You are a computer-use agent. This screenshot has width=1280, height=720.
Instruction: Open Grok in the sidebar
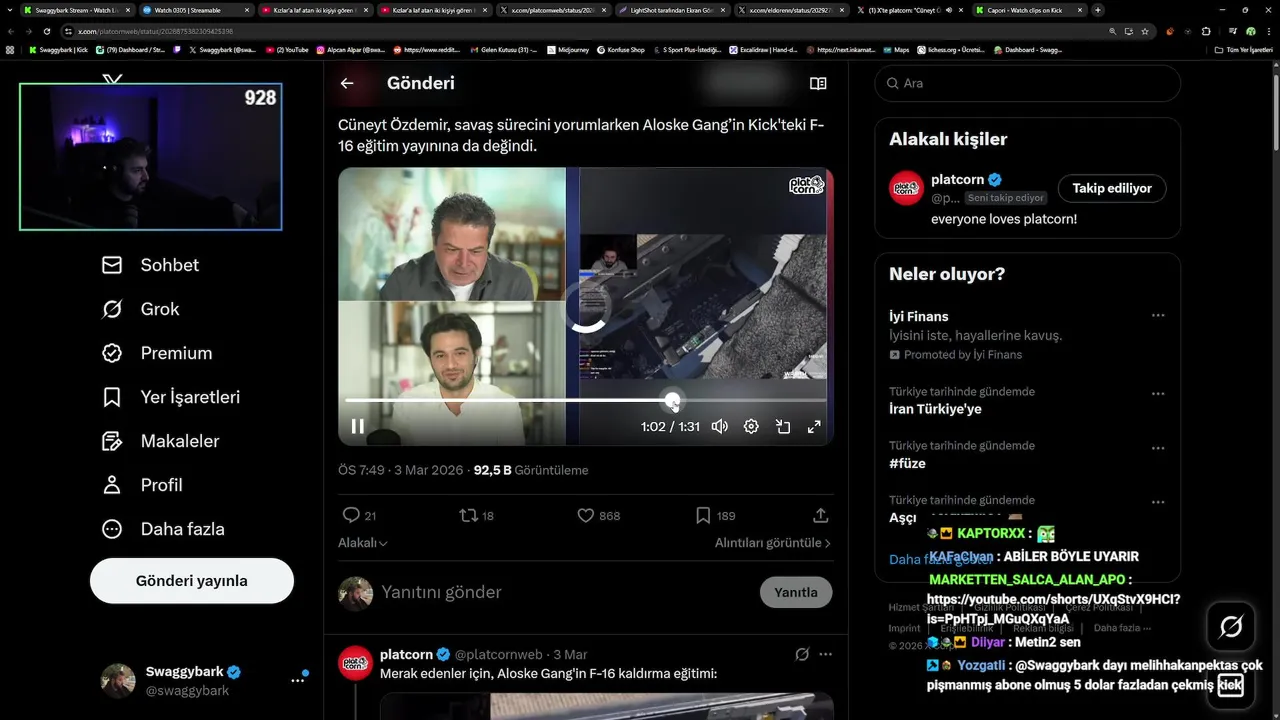140,309
